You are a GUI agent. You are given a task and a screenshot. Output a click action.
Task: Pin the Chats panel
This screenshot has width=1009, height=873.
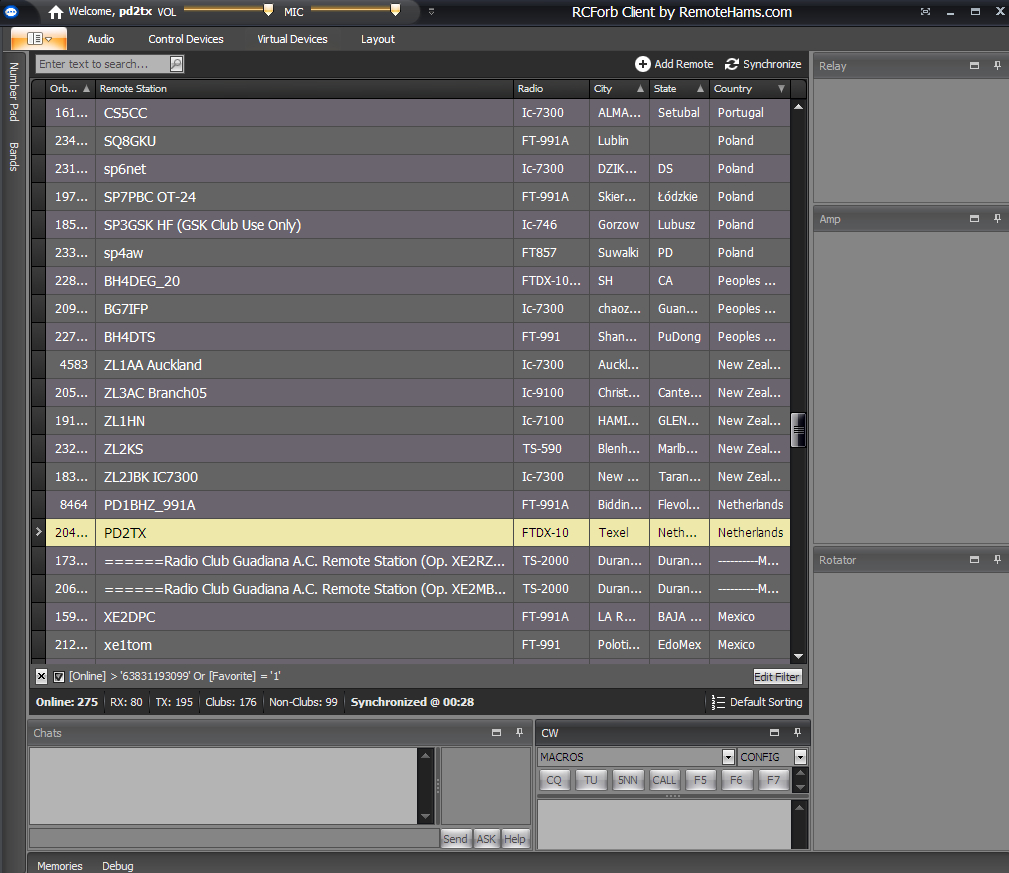(519, 733)
